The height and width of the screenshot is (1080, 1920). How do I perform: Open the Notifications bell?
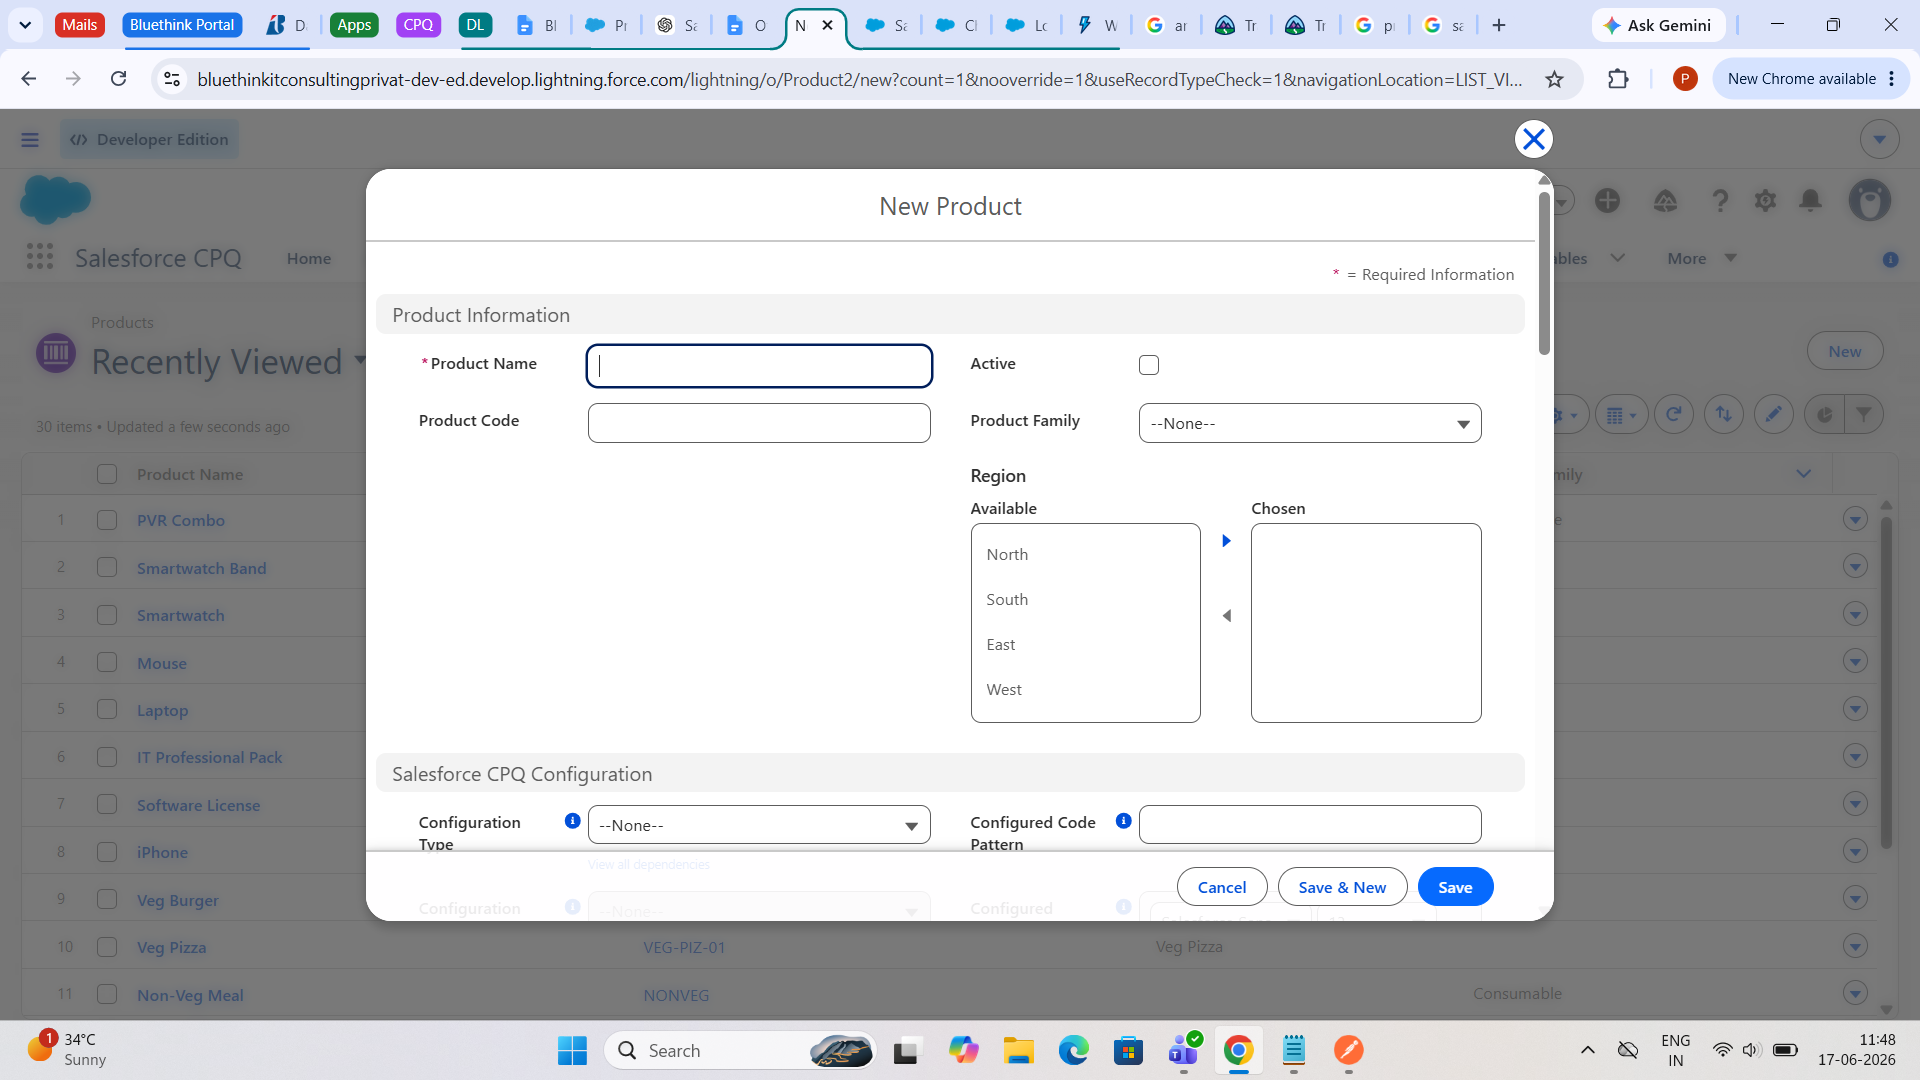click(1810, 201)
